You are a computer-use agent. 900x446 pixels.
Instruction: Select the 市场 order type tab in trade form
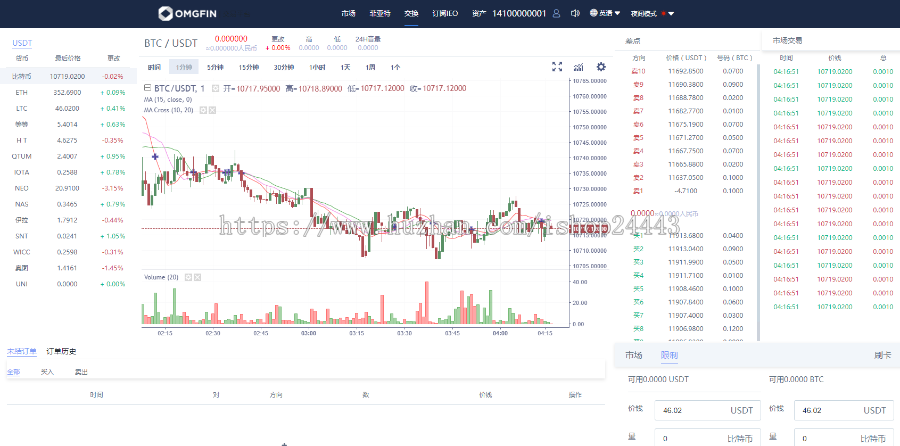[634, 355]
